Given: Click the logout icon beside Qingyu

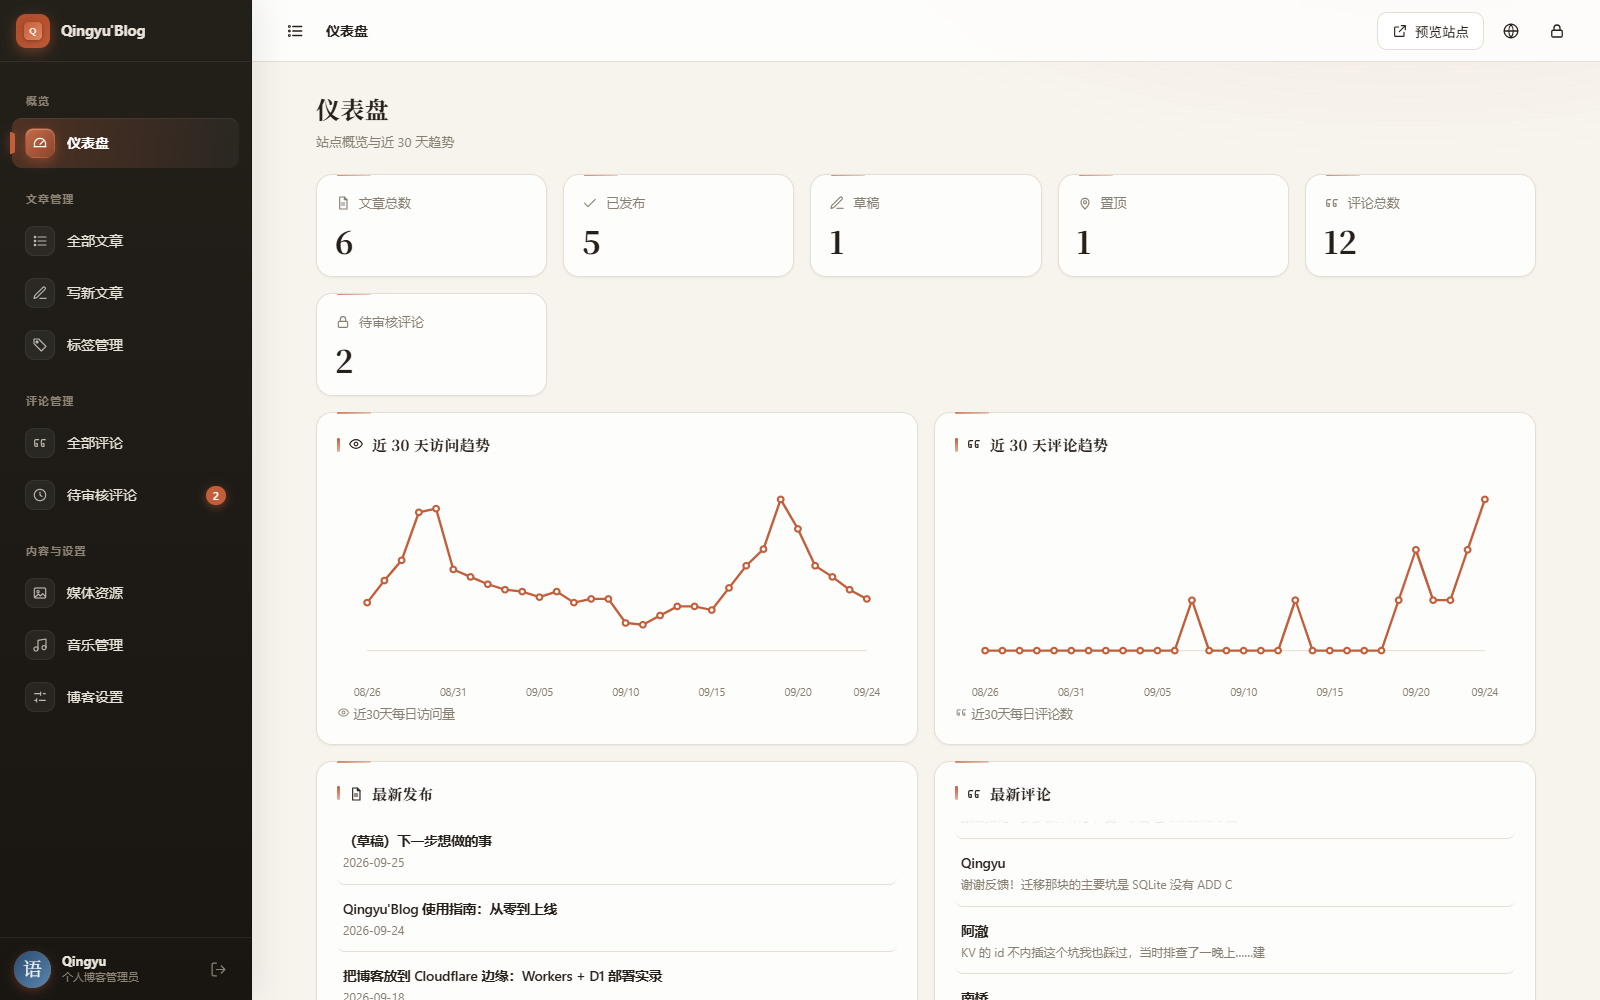Looking at the screenshot, I should (x=218, y=969).
